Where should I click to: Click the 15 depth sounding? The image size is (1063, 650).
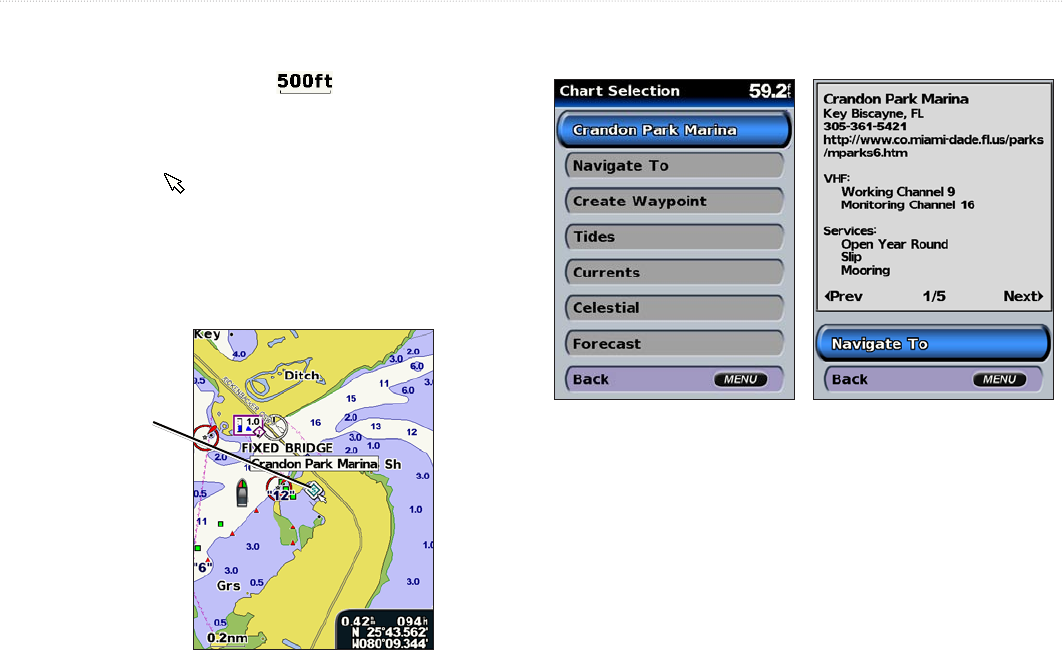pyautogui.click(x=351, y=399)
